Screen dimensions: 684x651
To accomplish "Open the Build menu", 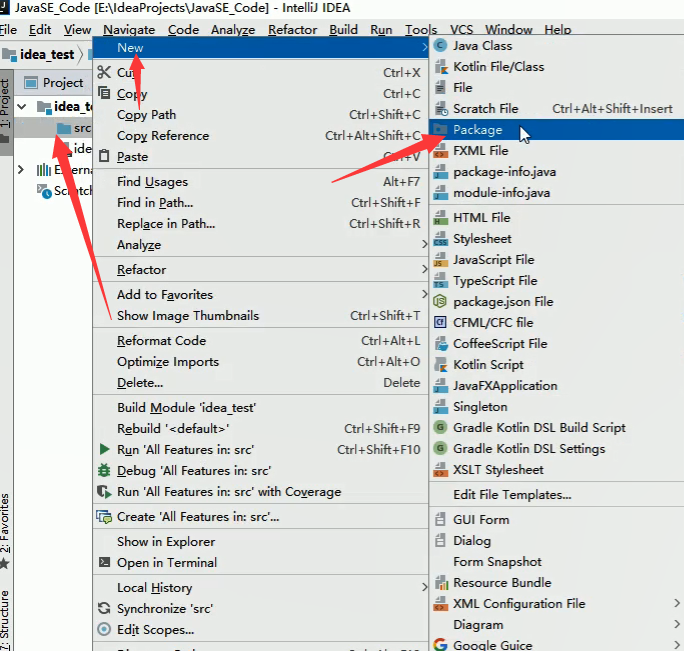I will tap(343, 30).
